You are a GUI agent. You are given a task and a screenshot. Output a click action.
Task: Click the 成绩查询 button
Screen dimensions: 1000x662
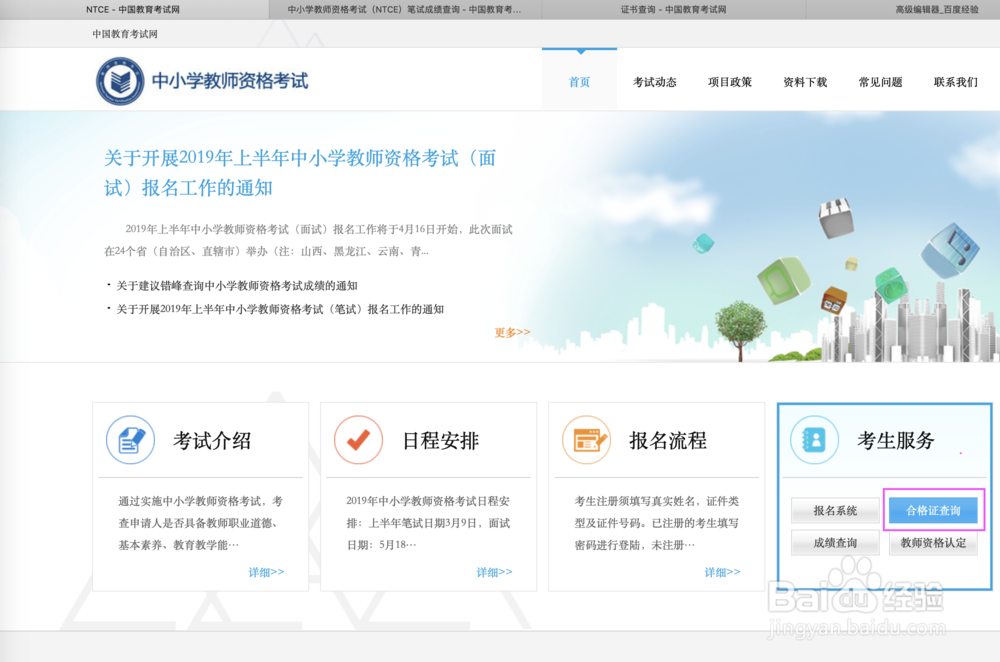point(835,543)
